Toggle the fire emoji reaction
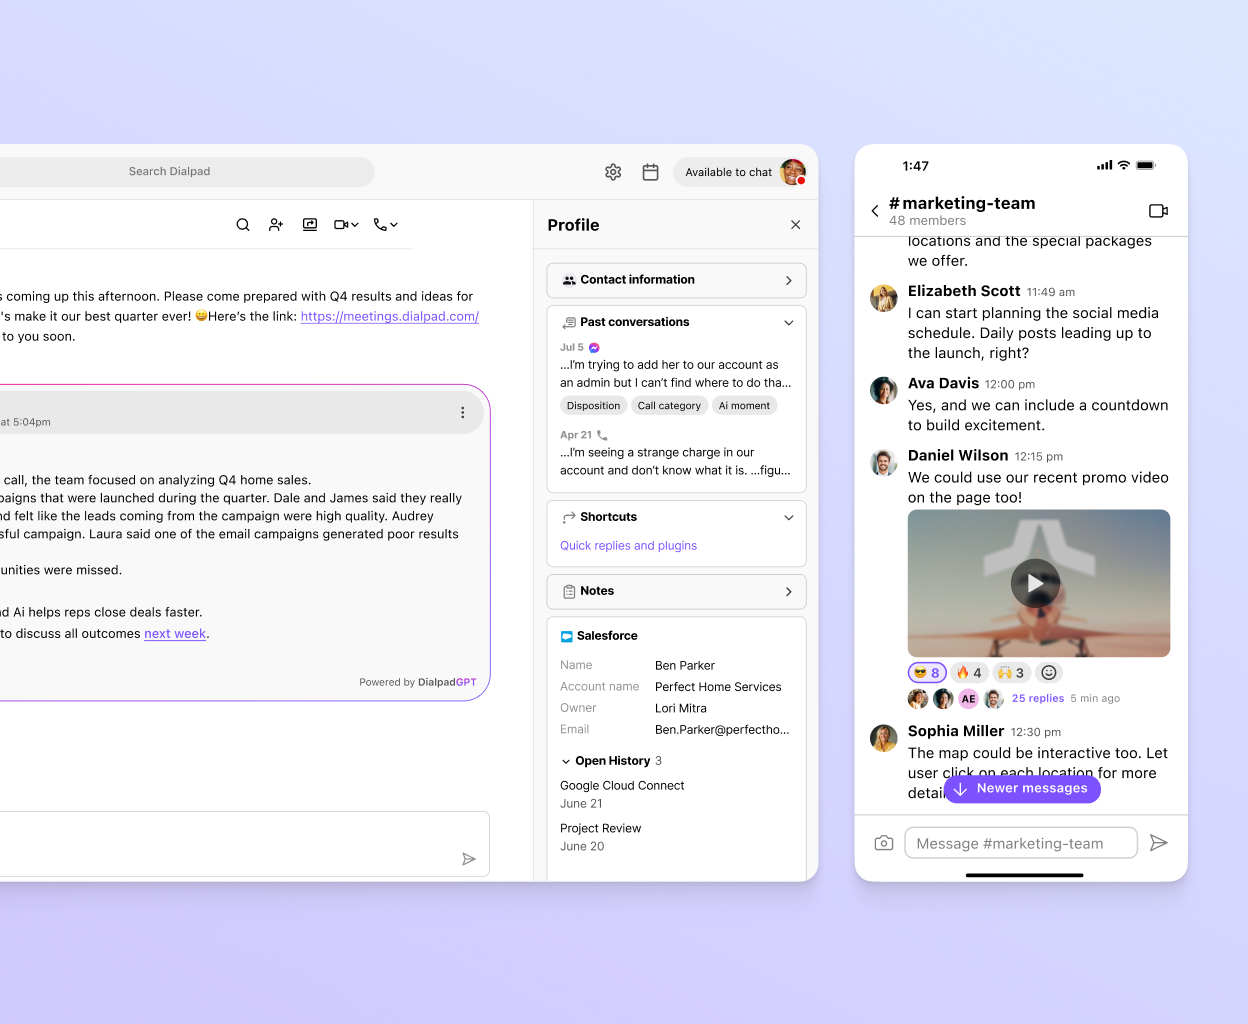Screen dimensions: 1248x1024 pos(968,672)
